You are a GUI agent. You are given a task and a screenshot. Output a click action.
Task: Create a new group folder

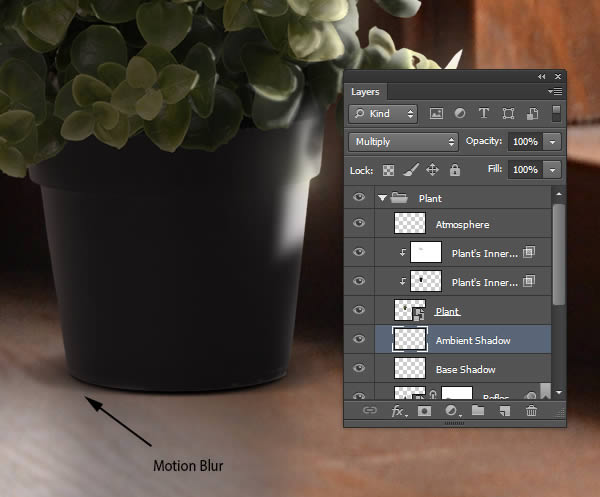click(478, 411)
